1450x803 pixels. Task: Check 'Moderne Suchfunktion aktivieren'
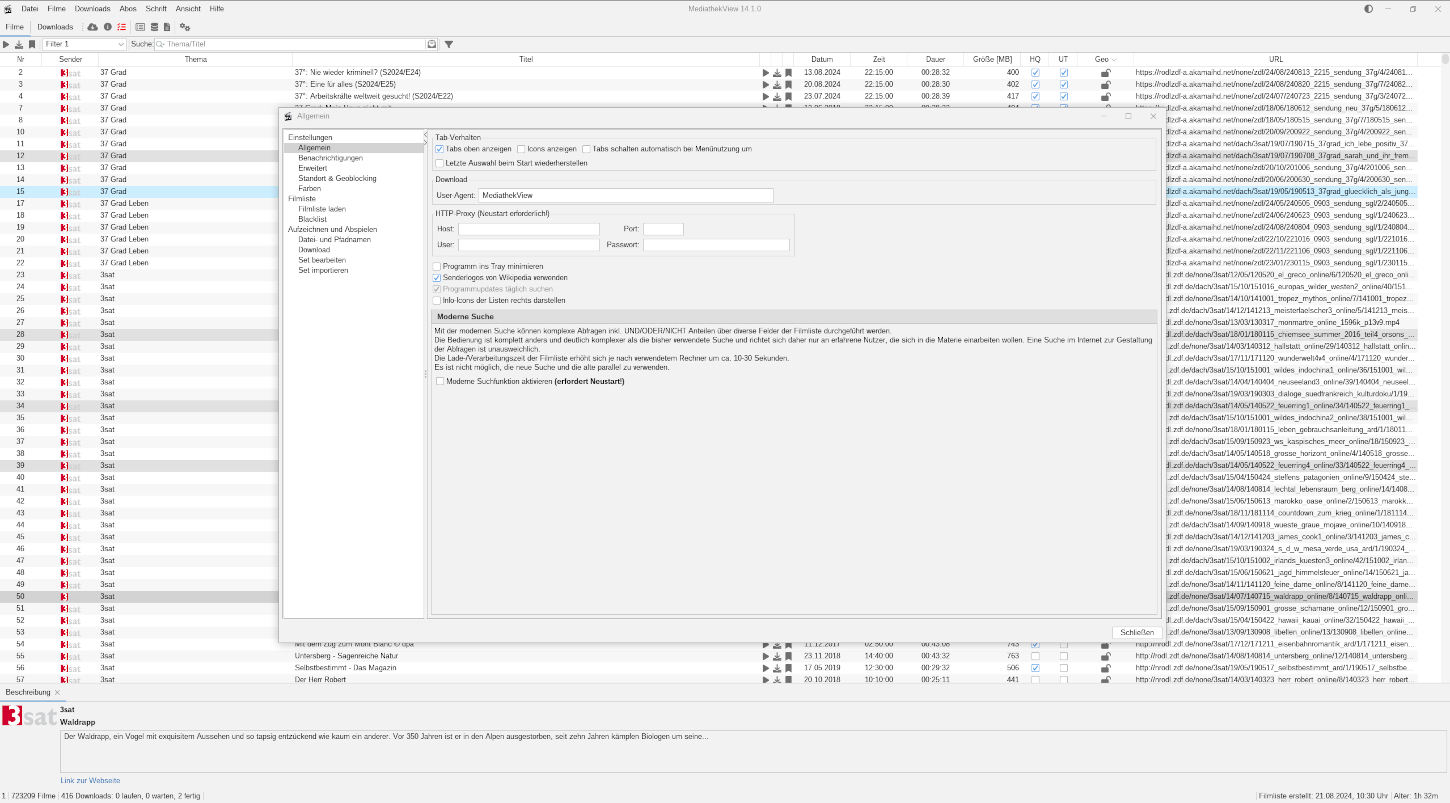tap(440, 381)
